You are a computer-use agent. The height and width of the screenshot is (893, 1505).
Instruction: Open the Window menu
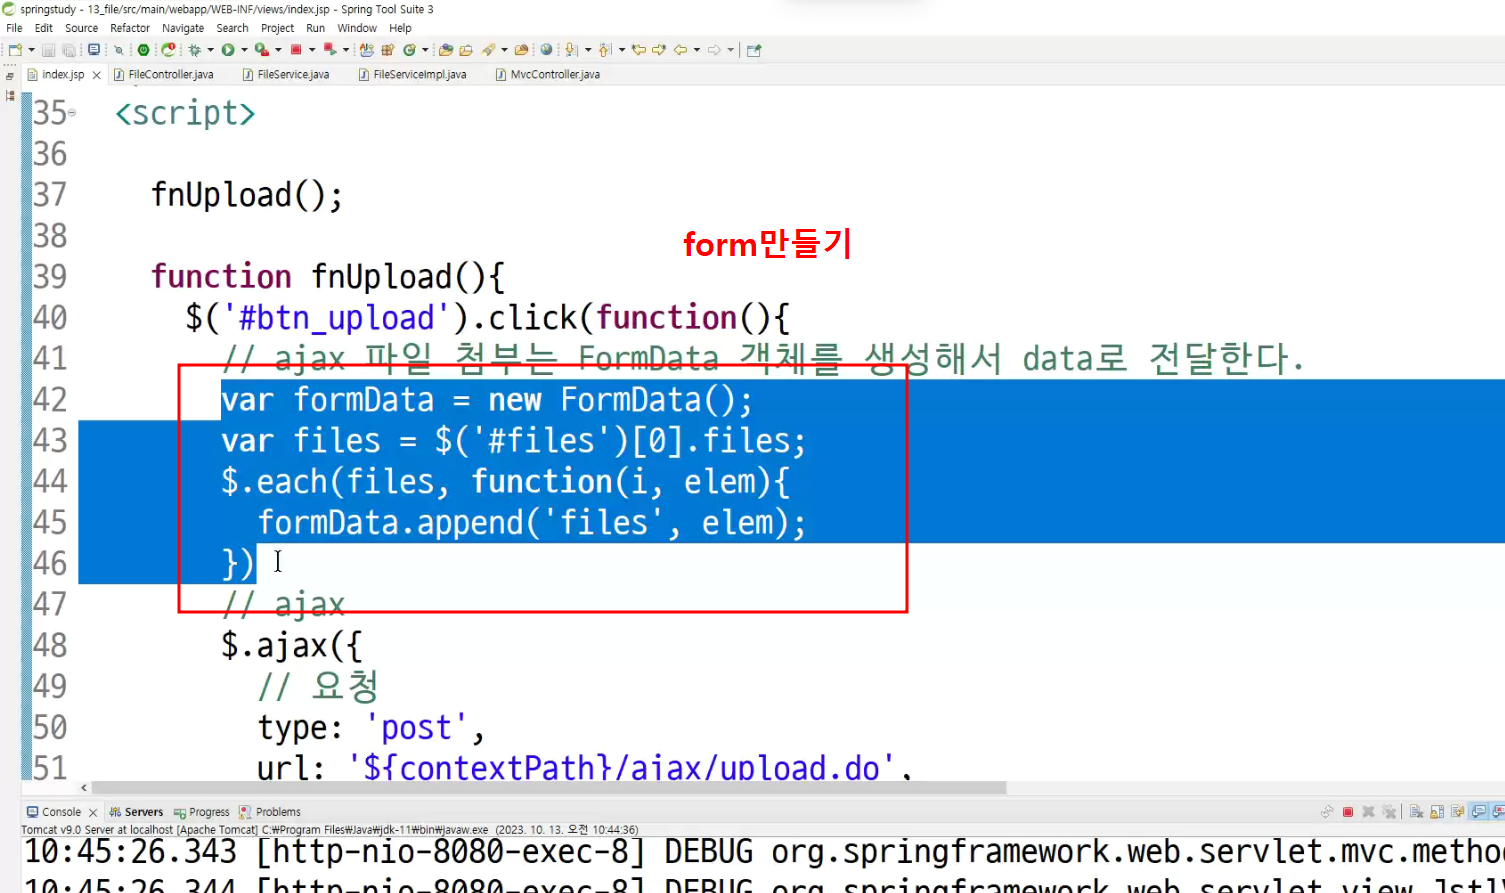tap(357, 28)
